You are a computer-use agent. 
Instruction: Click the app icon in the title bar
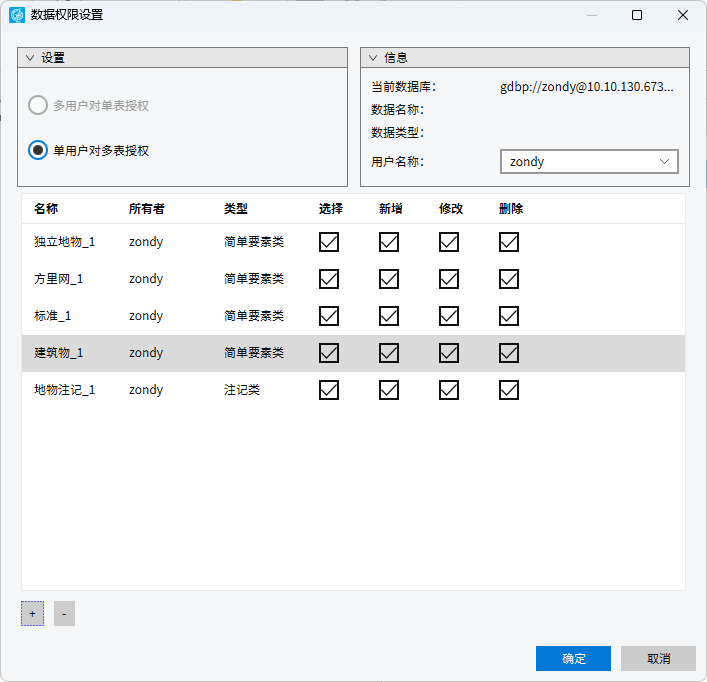(x=16, y=15)
